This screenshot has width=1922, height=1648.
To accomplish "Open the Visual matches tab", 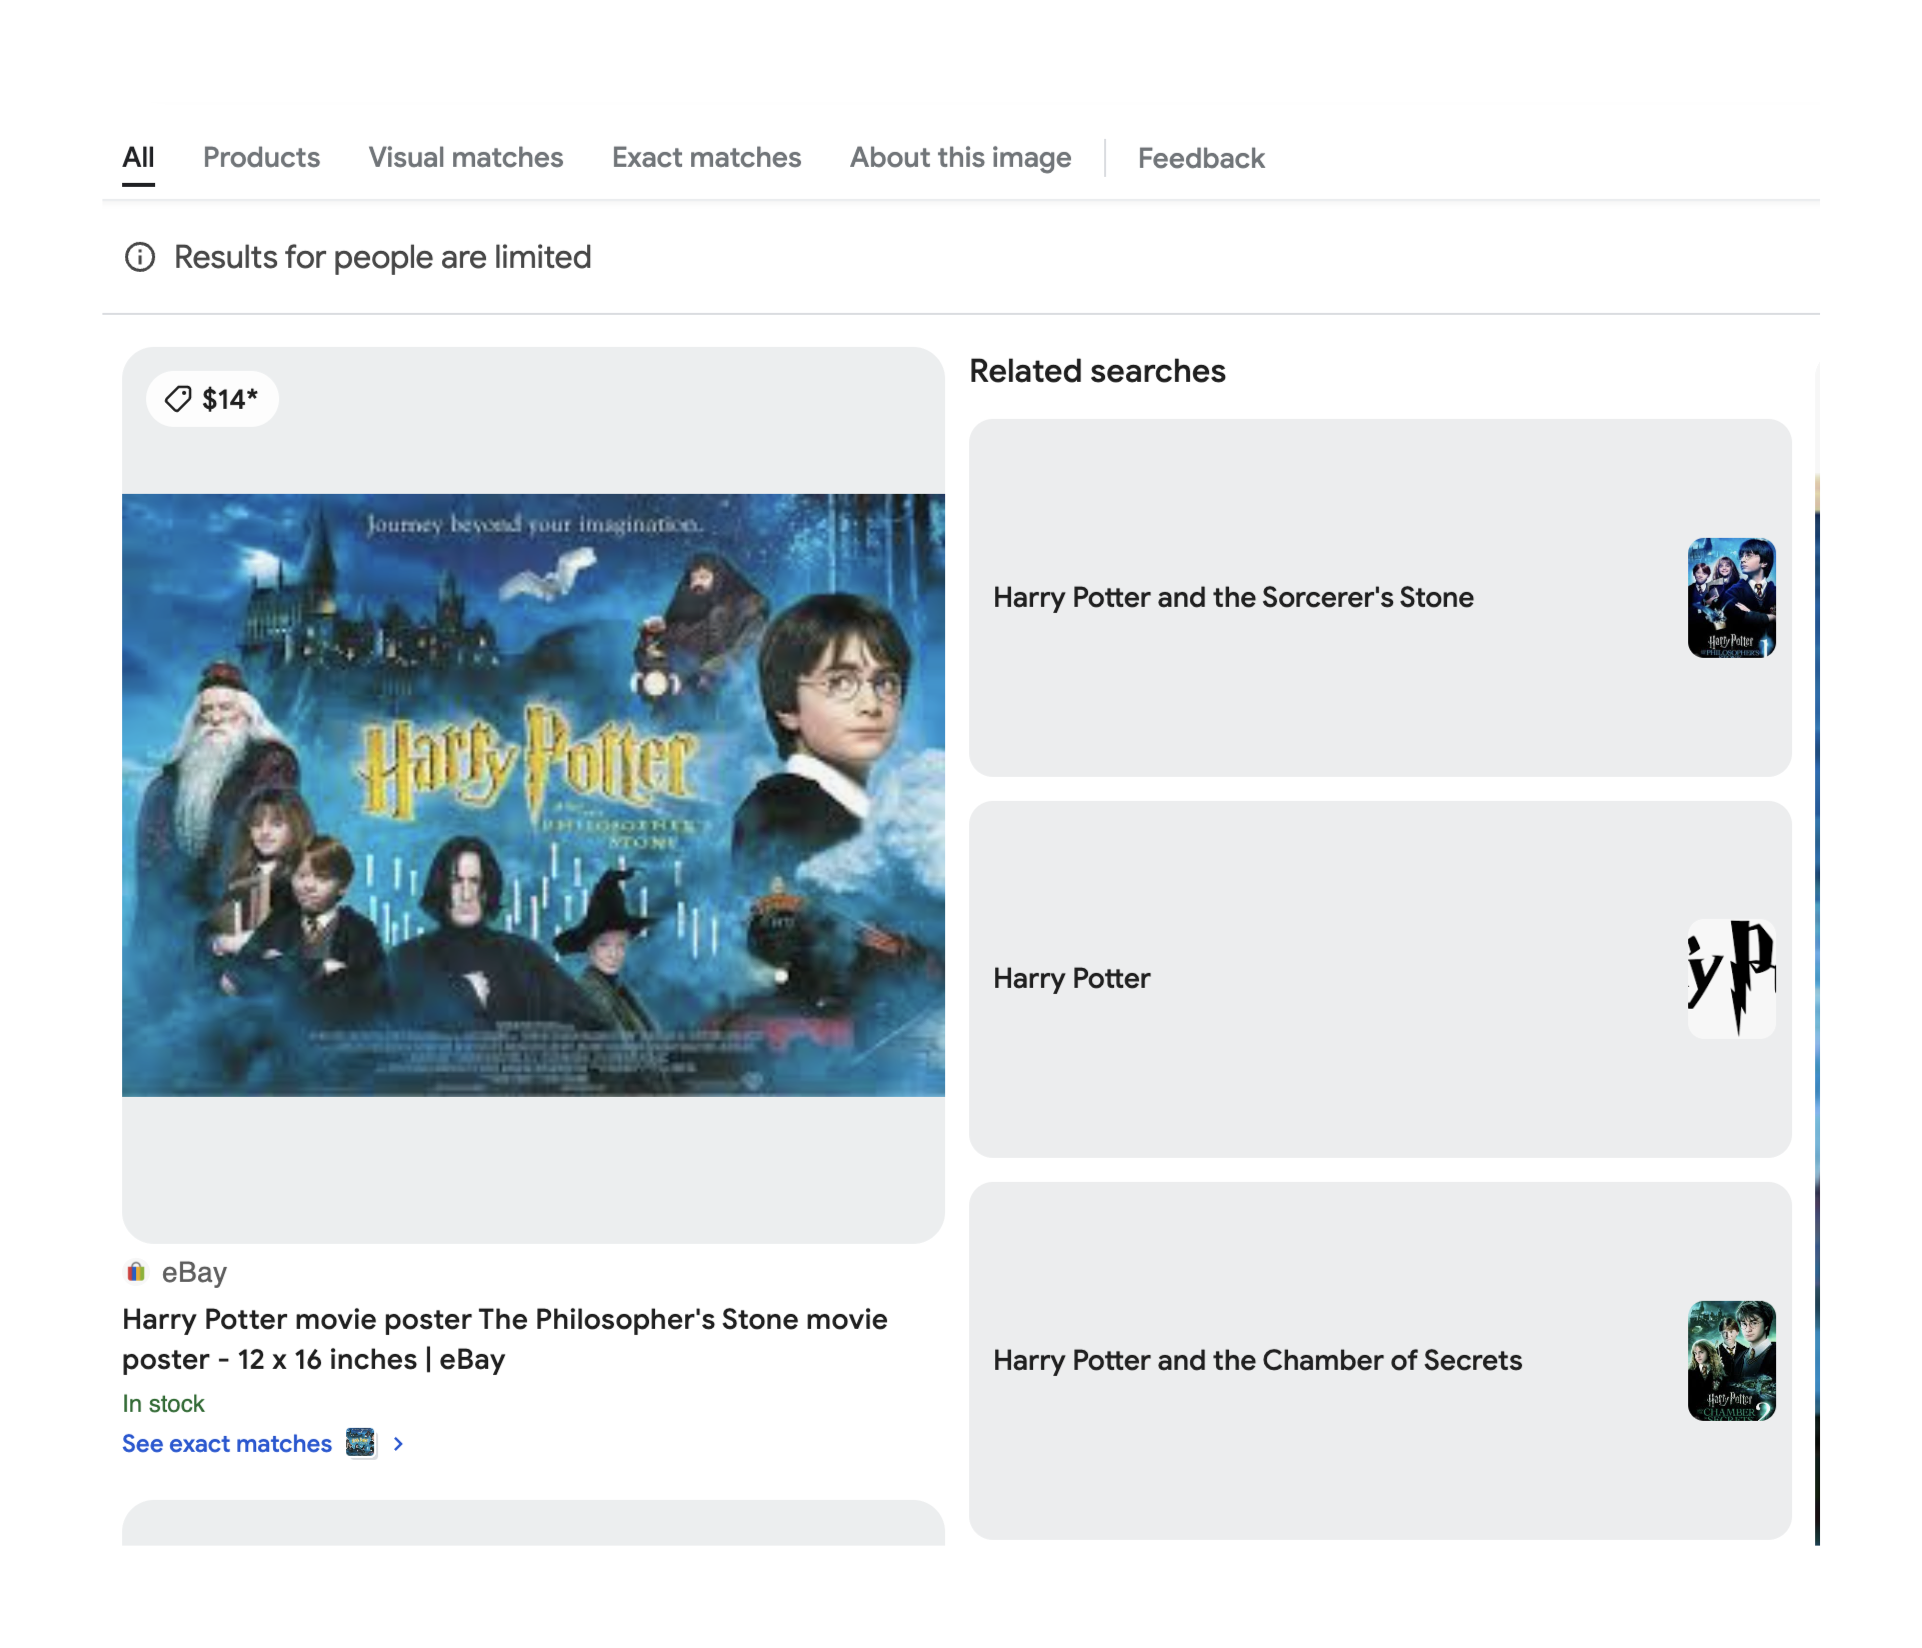I will pos(466,158).
